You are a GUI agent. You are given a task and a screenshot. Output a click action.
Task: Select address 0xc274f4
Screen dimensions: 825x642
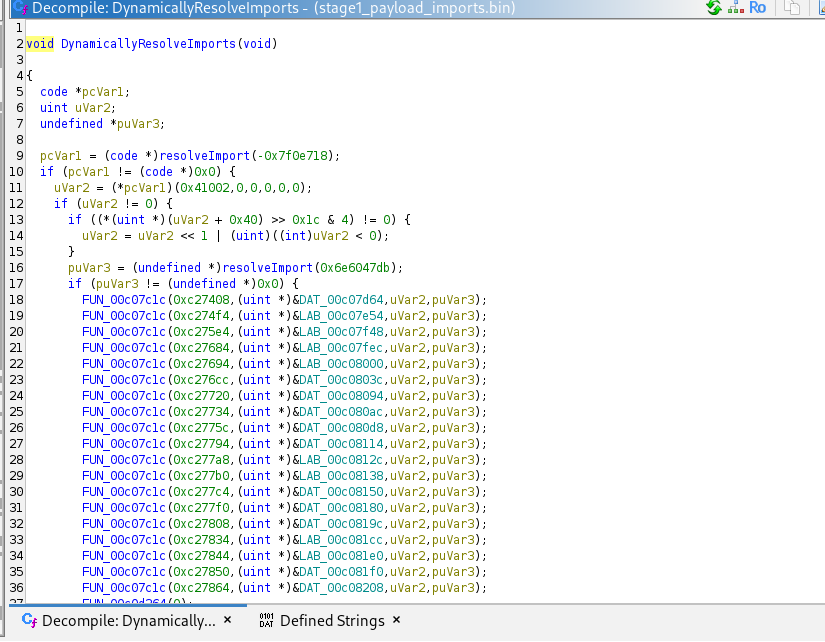tap(202, 315)
